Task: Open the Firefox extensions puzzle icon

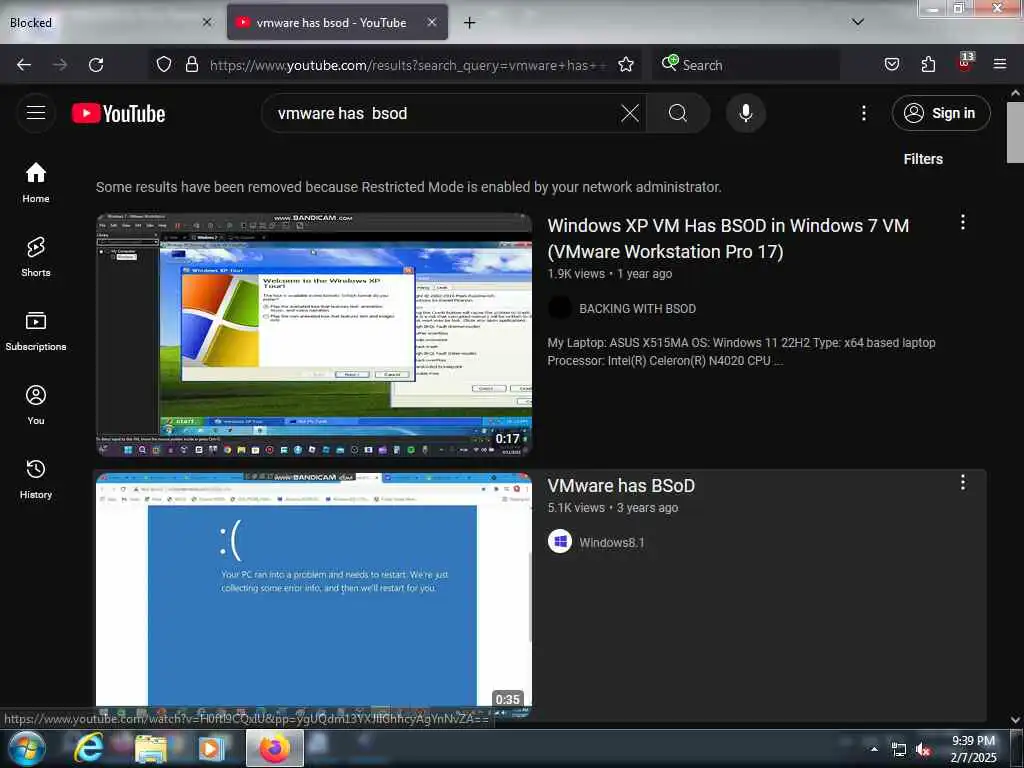Action: [928, 64]
